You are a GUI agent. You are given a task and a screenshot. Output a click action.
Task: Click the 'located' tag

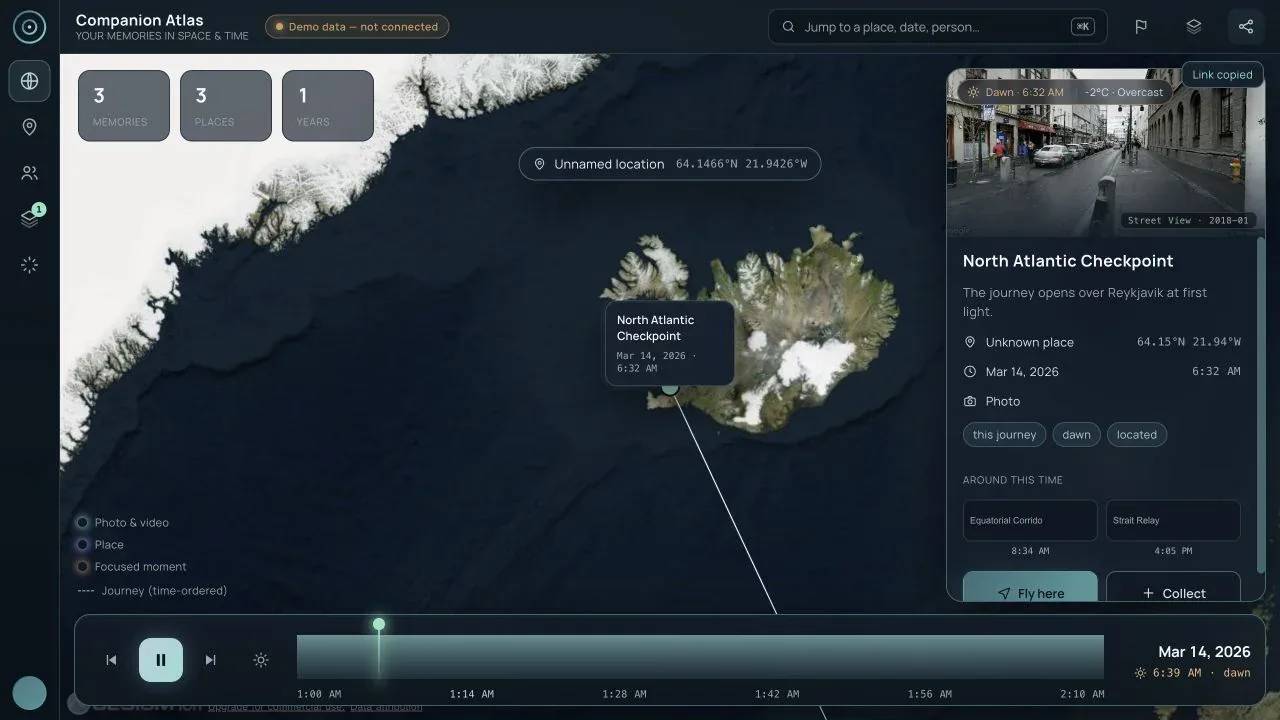pyautogui.click(x=1137, y=435)
